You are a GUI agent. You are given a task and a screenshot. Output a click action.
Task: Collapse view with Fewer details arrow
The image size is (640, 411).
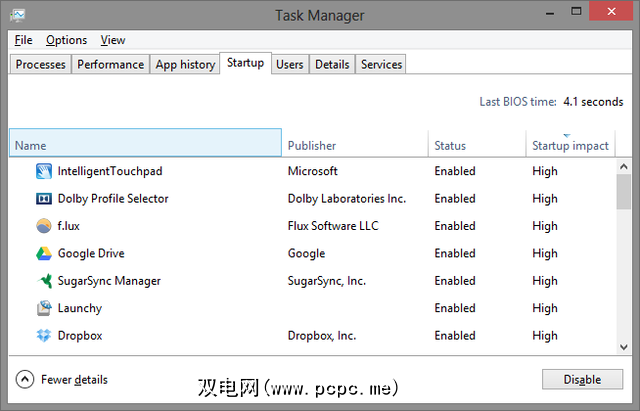[x=25, y=380]
